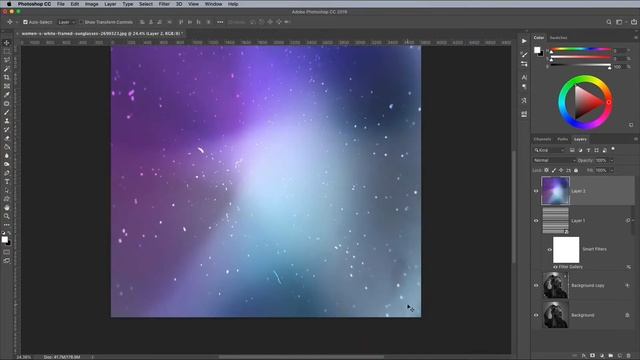Screen dimensions: 640x360
Task: Click the new group folder icon
Action: point(611,356)
